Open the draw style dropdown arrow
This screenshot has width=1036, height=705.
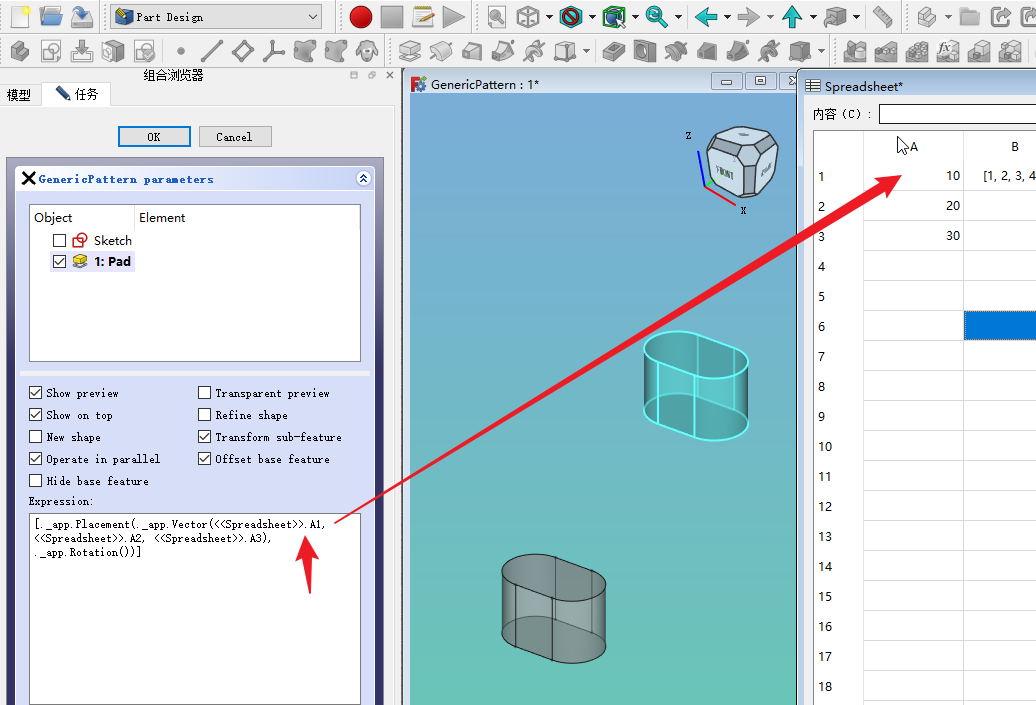(x=592, y=17)
